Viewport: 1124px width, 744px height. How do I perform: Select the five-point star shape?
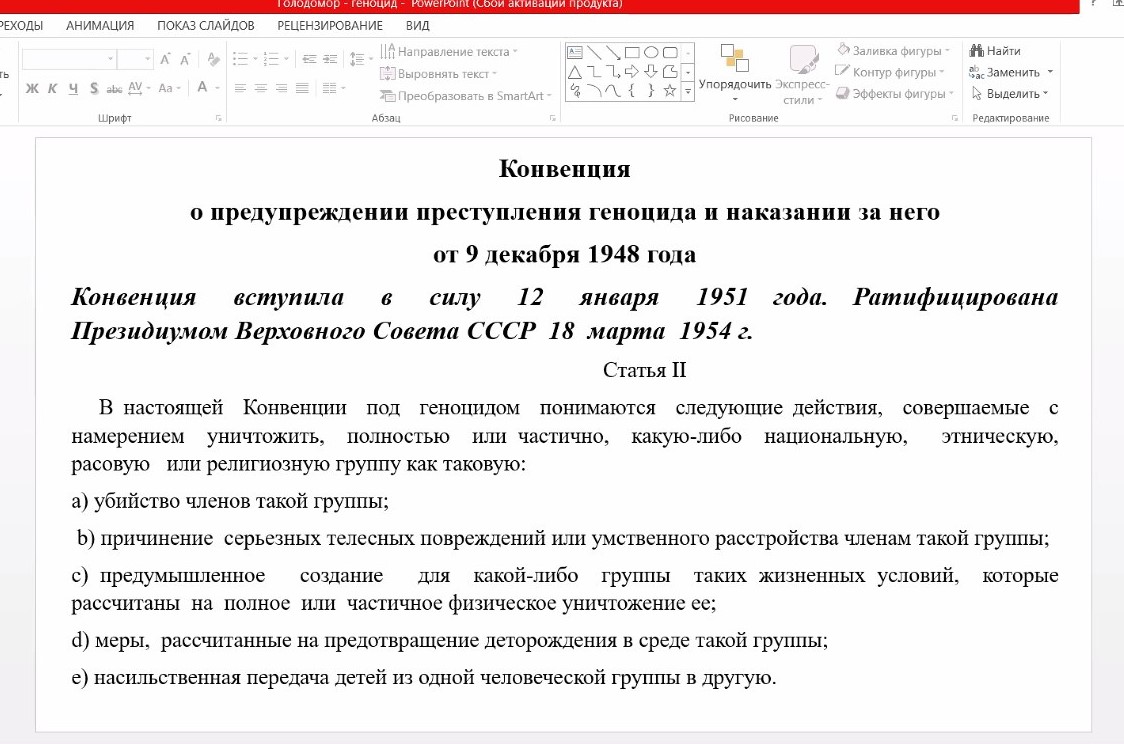[670, 90]
